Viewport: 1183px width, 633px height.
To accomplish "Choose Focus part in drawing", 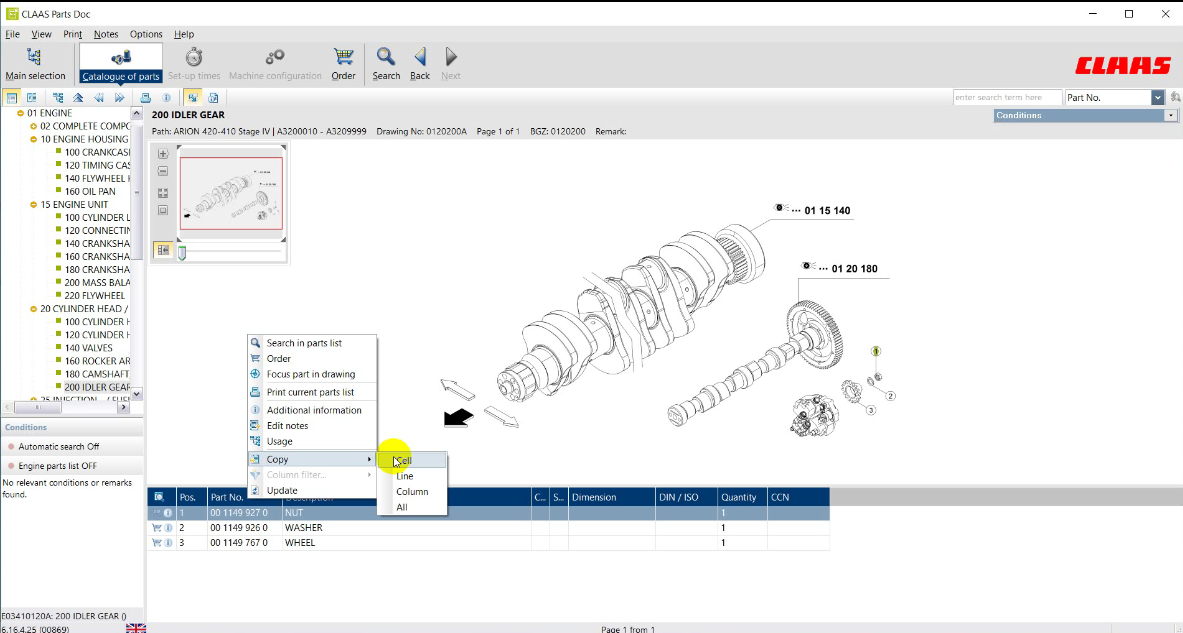I will (312, 374).
